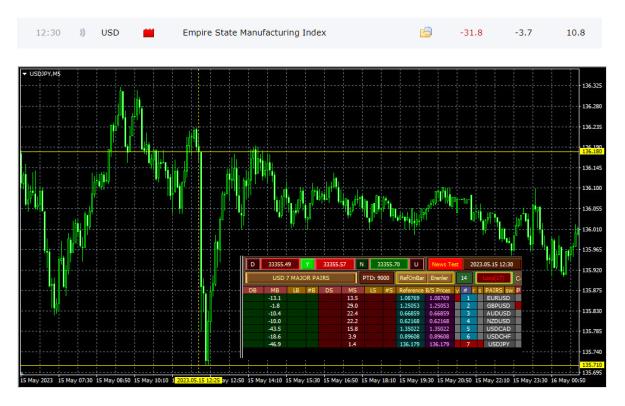This screenshot has height=406, width=625.
Task: Click the red News Test button
Action: tap(445, 264)
